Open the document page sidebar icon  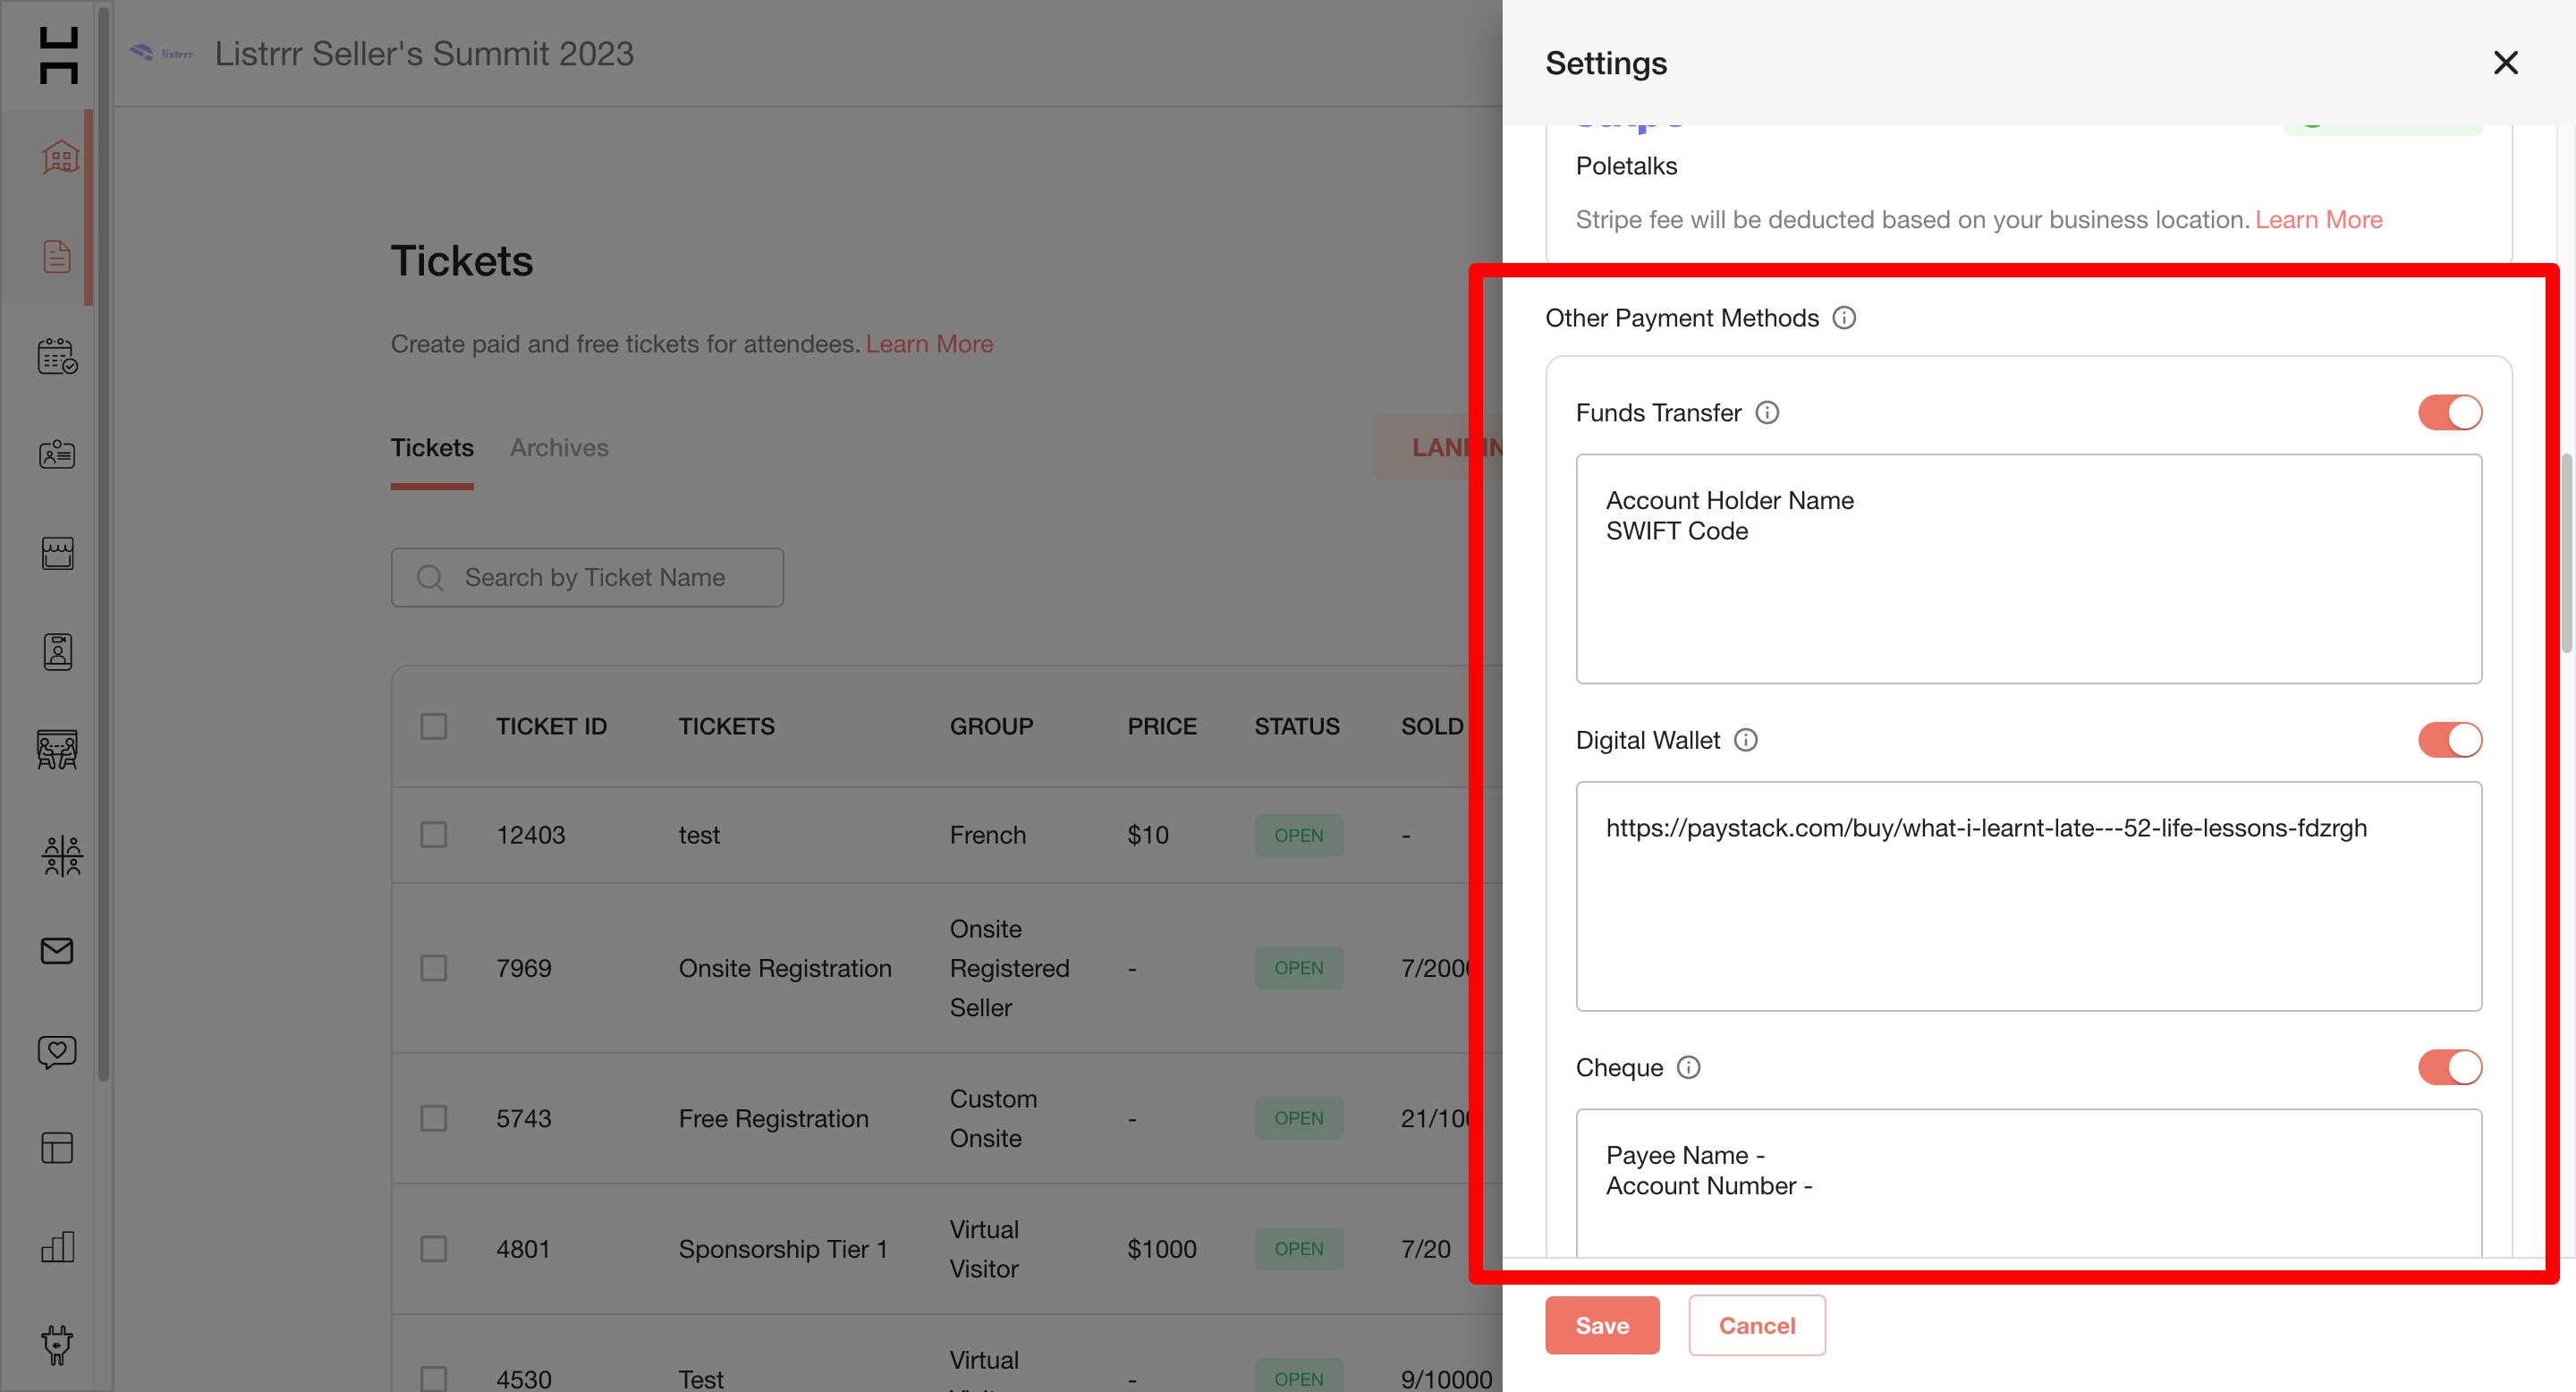pyautogui.click(x=57, y=256)
